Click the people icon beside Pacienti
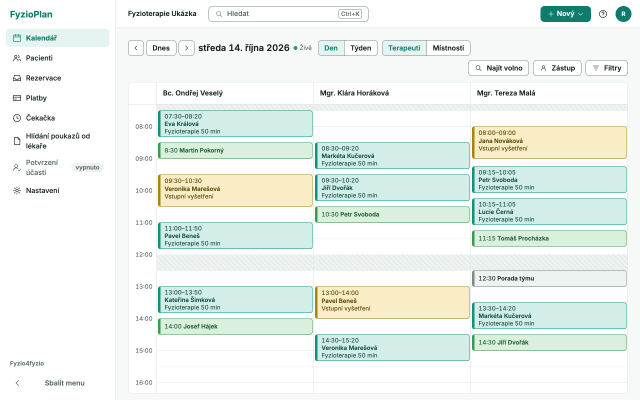Viewport: 640px width, 400px height. (17, 58)
